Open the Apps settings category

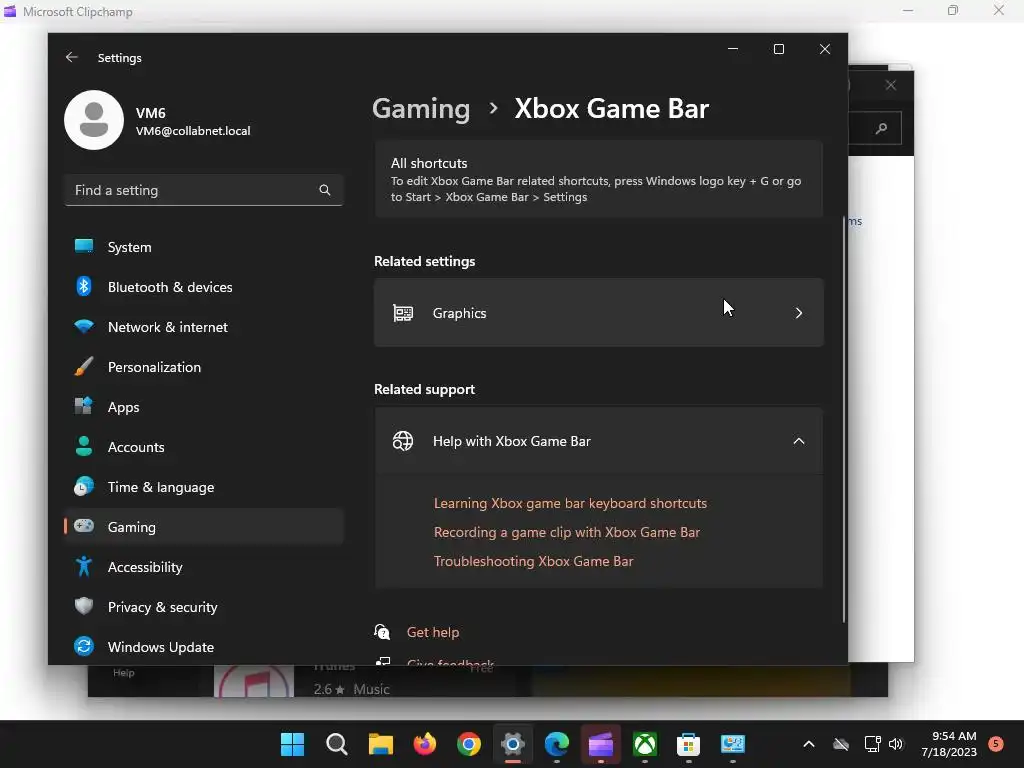(x=204, y=407)
